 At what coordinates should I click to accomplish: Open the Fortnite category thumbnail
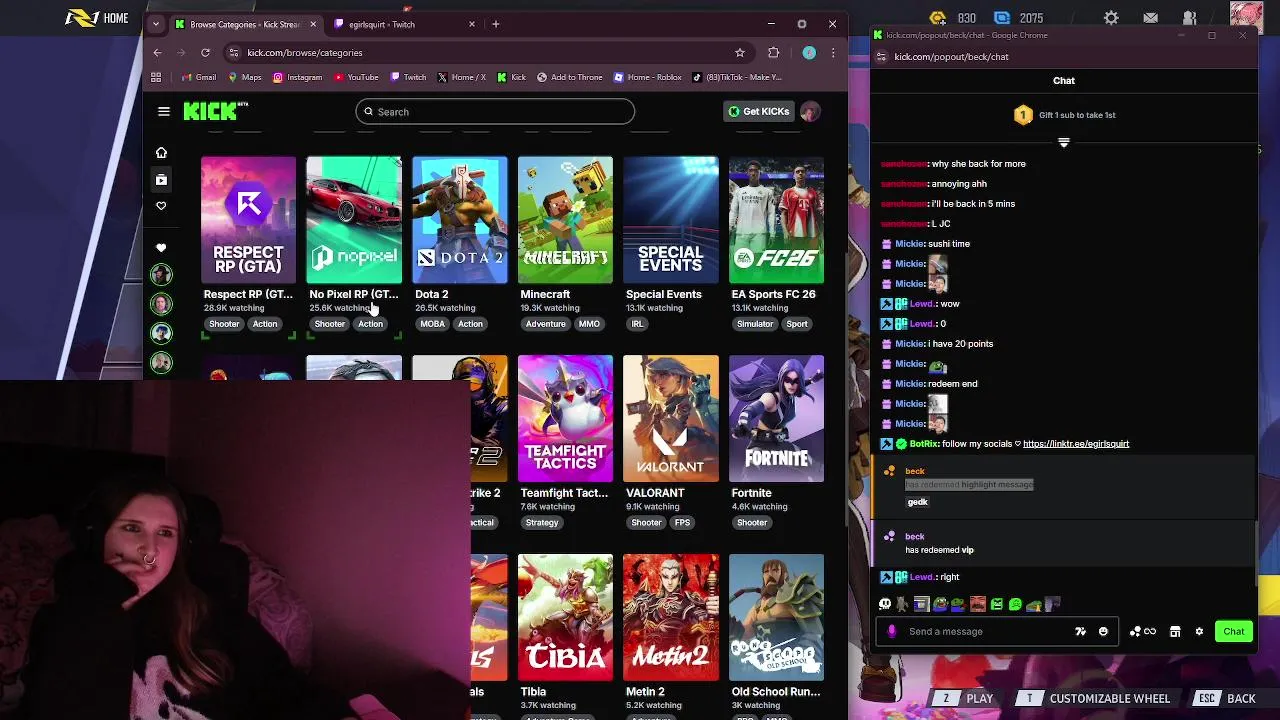click(x=776, y=419)
